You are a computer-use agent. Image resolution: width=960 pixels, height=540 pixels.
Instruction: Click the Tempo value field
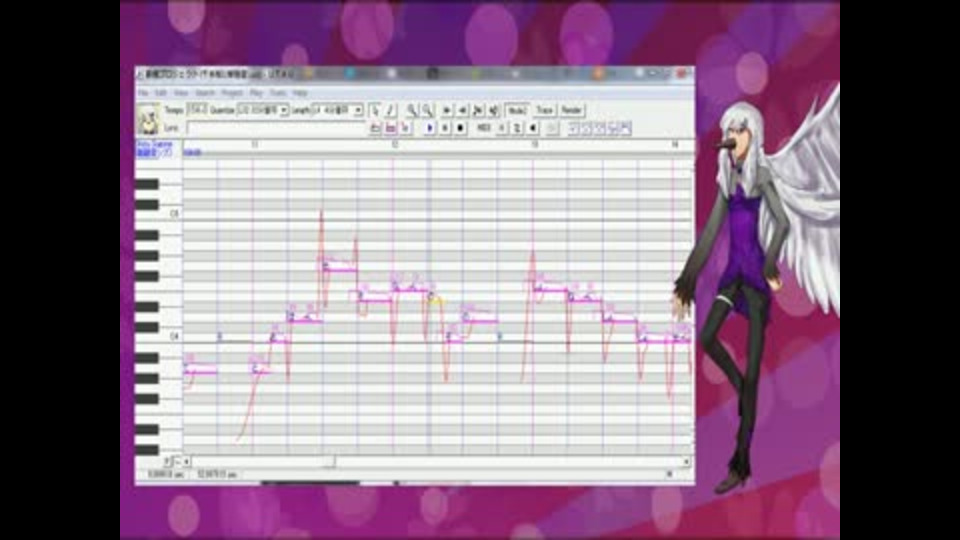[x=197, y=110]
